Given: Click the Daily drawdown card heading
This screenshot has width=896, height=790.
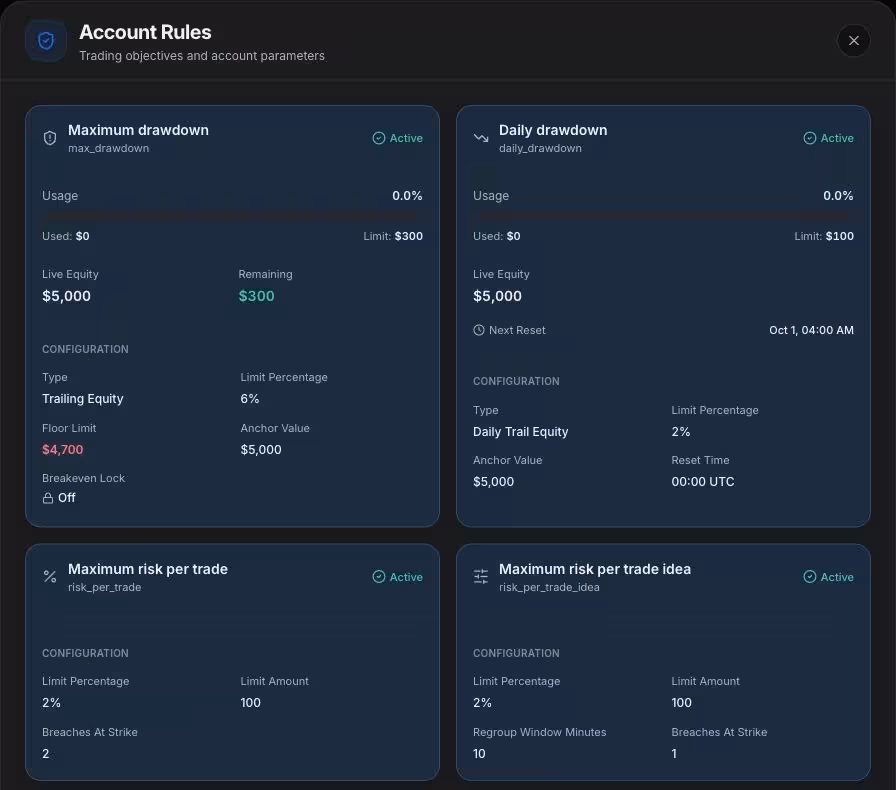Looking at the screenshot, I should pyautogui.click(x=553, y=130).
